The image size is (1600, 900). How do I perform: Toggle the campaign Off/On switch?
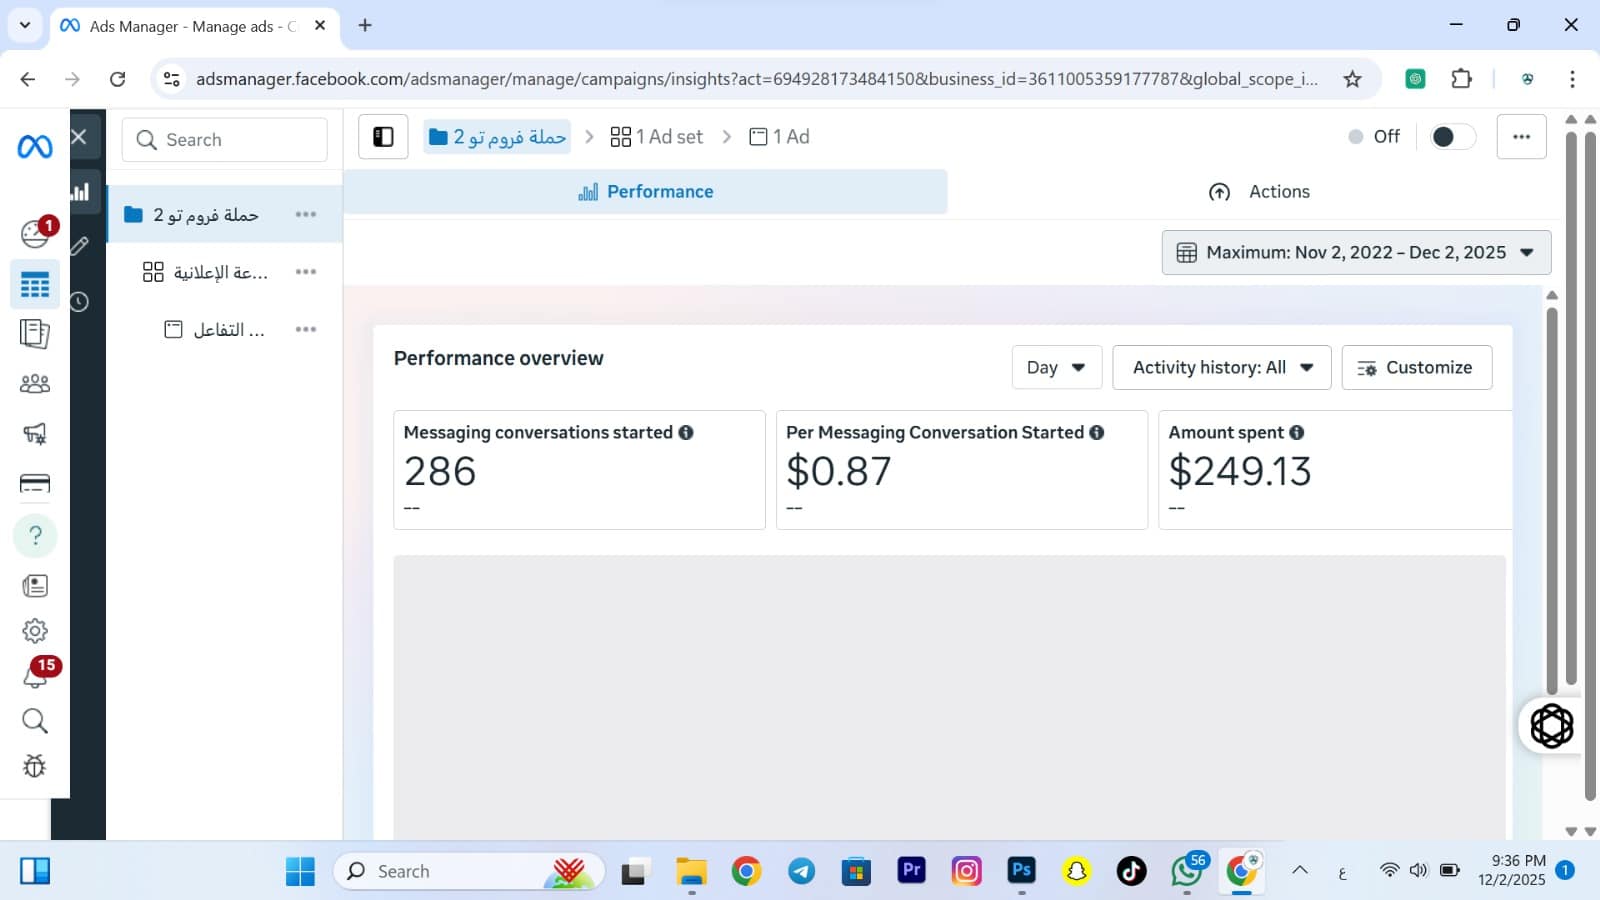tap(1452, 137)
